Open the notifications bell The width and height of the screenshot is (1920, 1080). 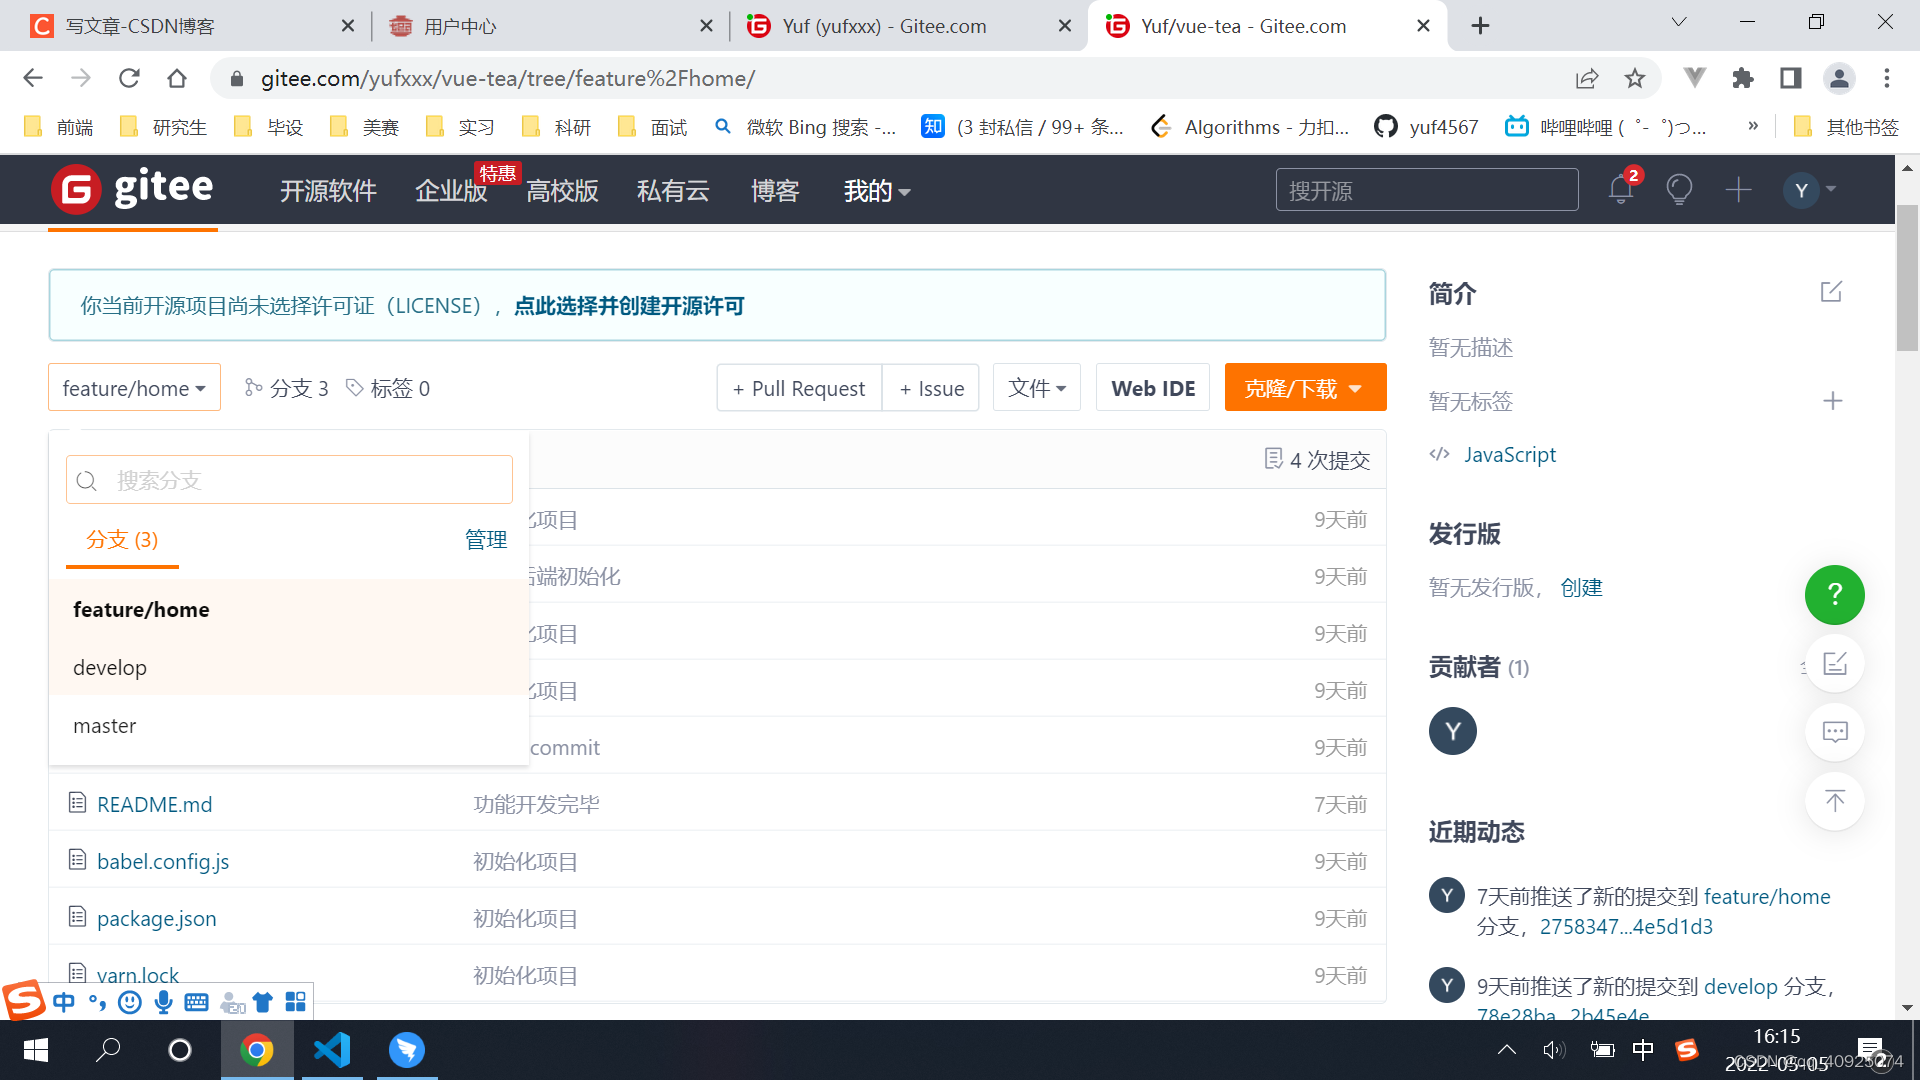click(1621, 189)
